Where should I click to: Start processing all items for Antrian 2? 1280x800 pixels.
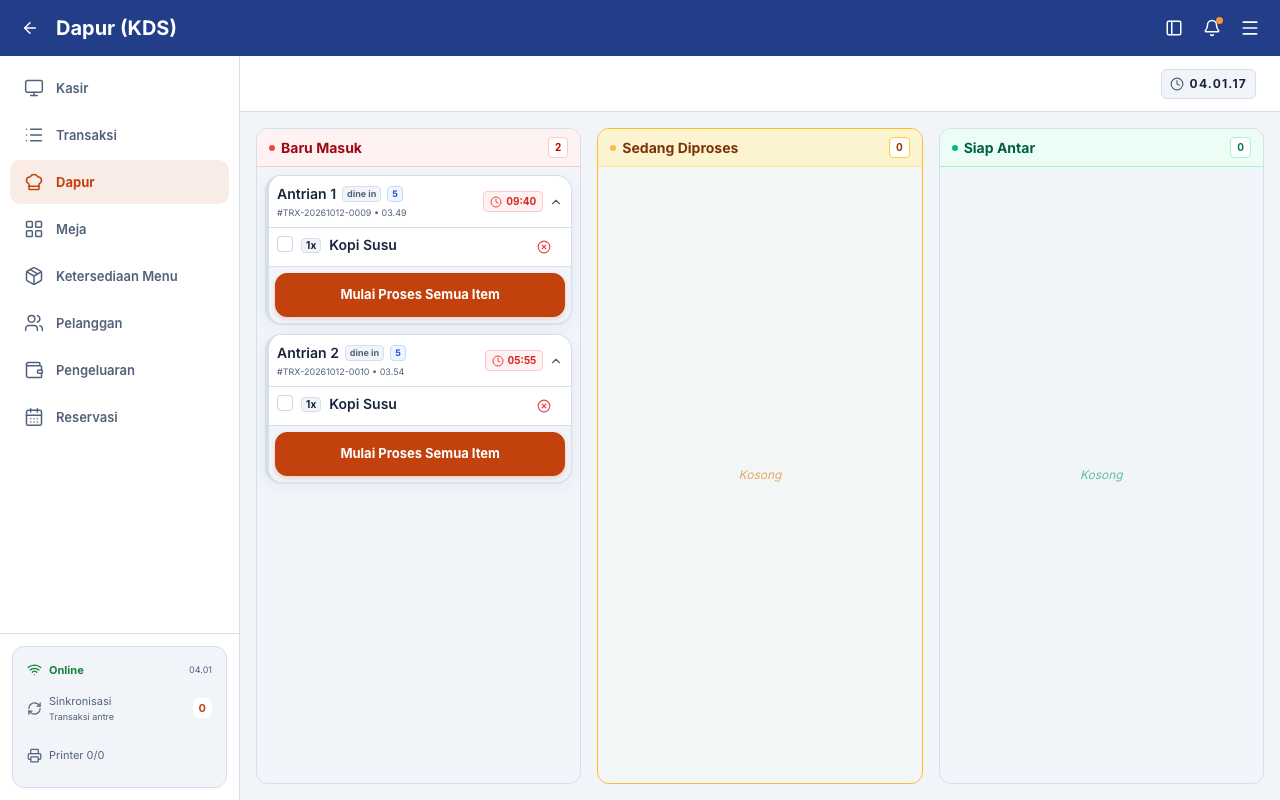pos(420,454)
